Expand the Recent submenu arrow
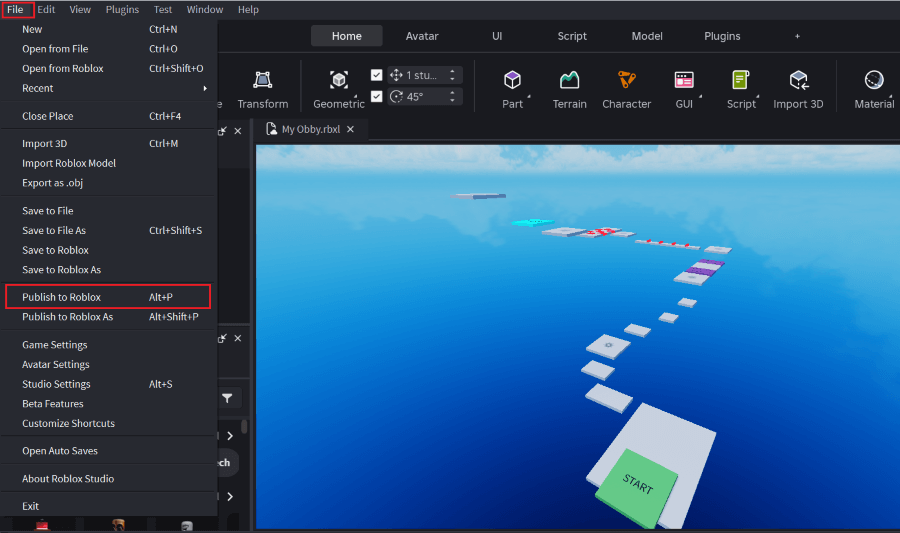Viewport: 900px width, 533px height. [205, 88]
